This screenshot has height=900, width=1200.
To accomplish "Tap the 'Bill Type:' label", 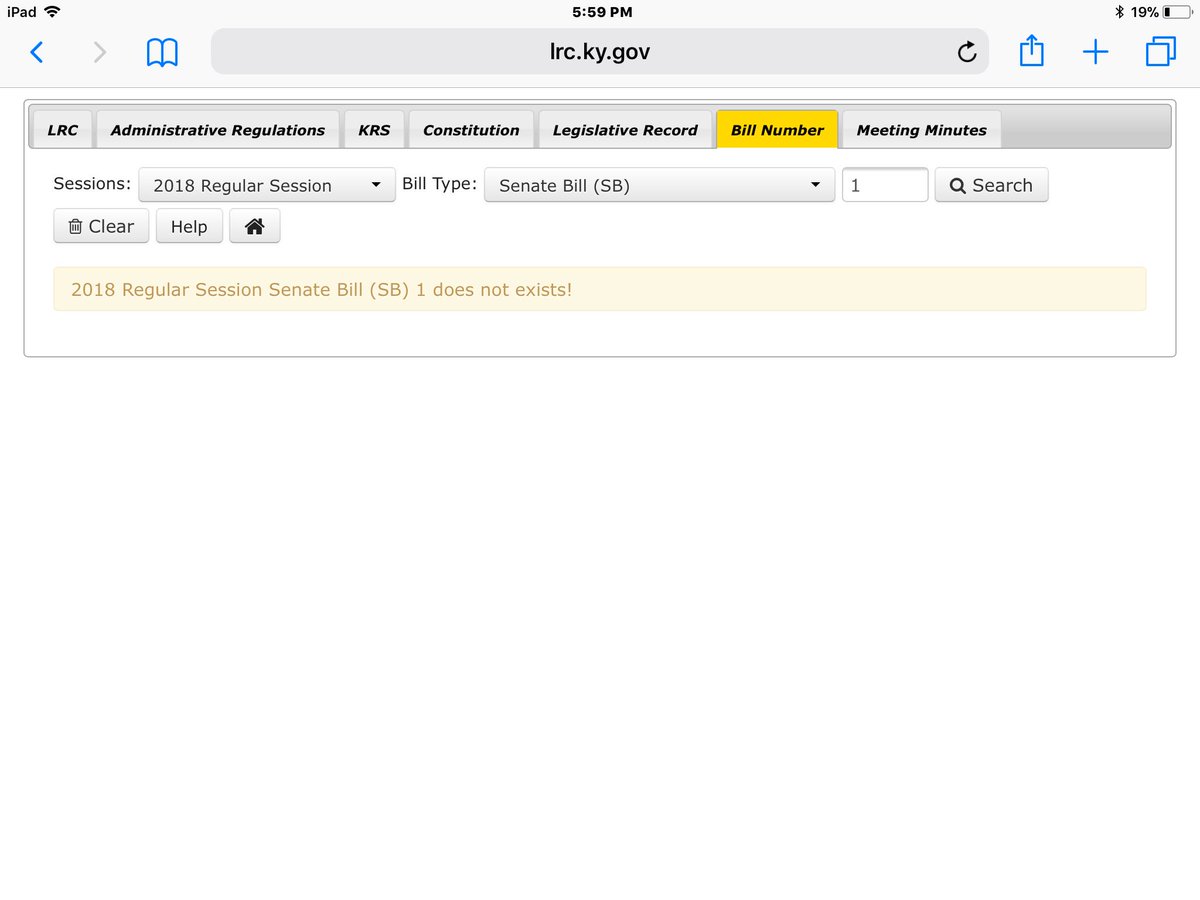I will pyautogui.click(x=440, y=184).
